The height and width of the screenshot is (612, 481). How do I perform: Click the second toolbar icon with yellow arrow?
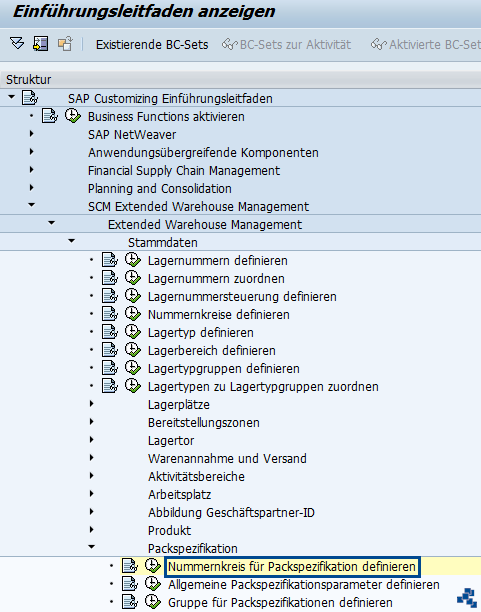tap(41, 43)
